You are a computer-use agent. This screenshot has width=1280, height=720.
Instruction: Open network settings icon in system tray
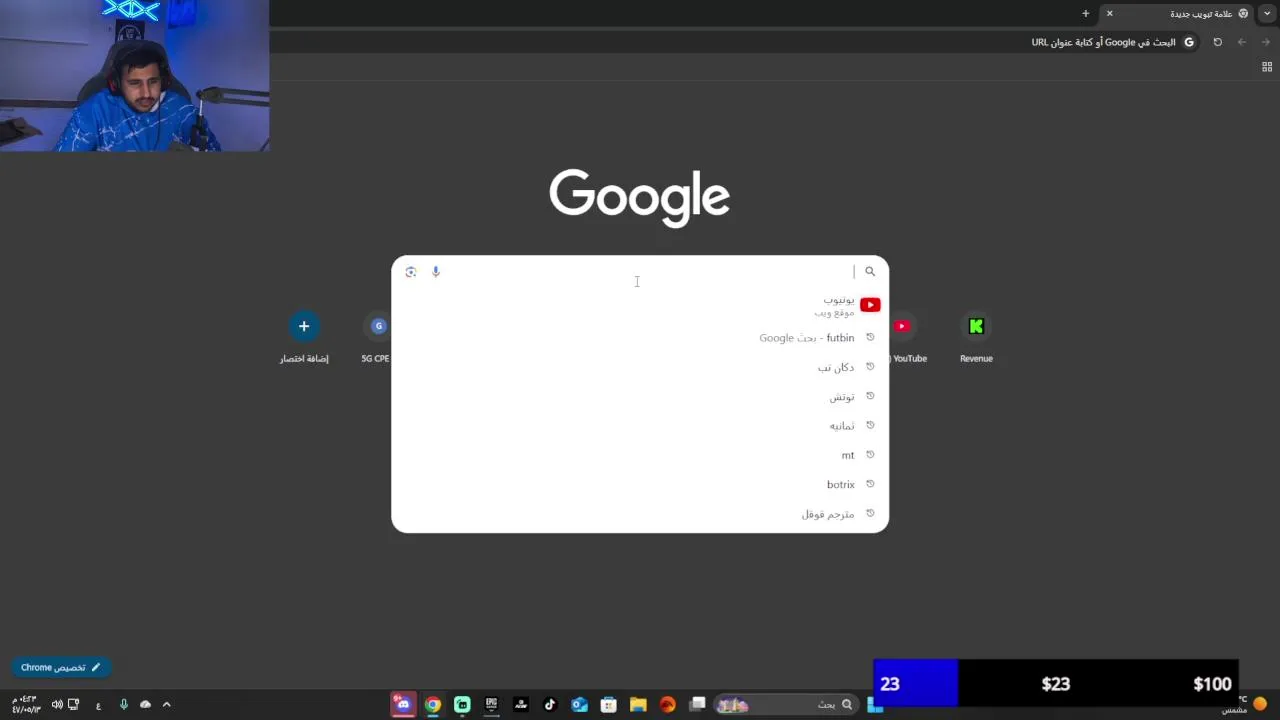coord(74,704)
